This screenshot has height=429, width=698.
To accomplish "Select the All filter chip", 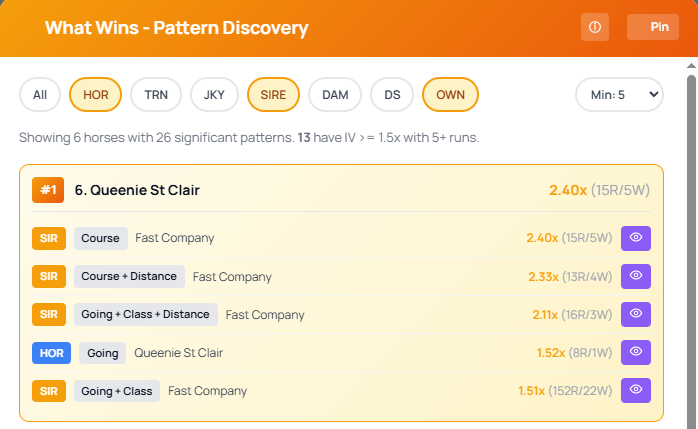I will click(x=40, y=95).
